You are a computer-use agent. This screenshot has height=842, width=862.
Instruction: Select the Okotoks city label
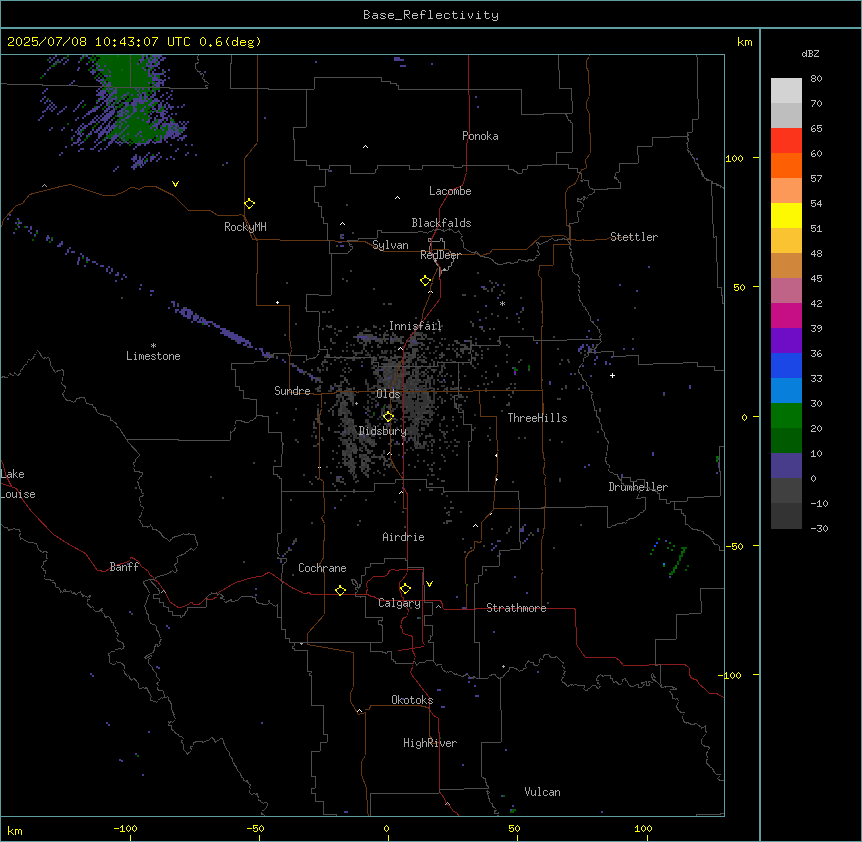(x=412, y=700)
